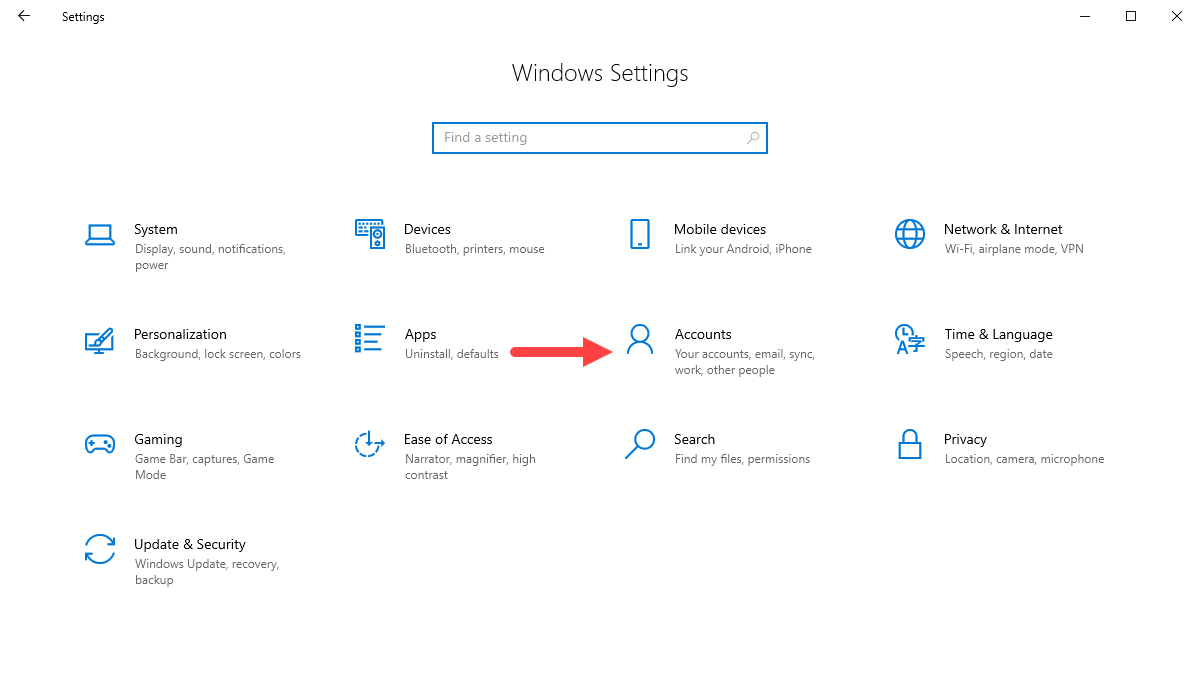Open the Apps category title
Screen dimensions: 1200x678
[421, 334]
